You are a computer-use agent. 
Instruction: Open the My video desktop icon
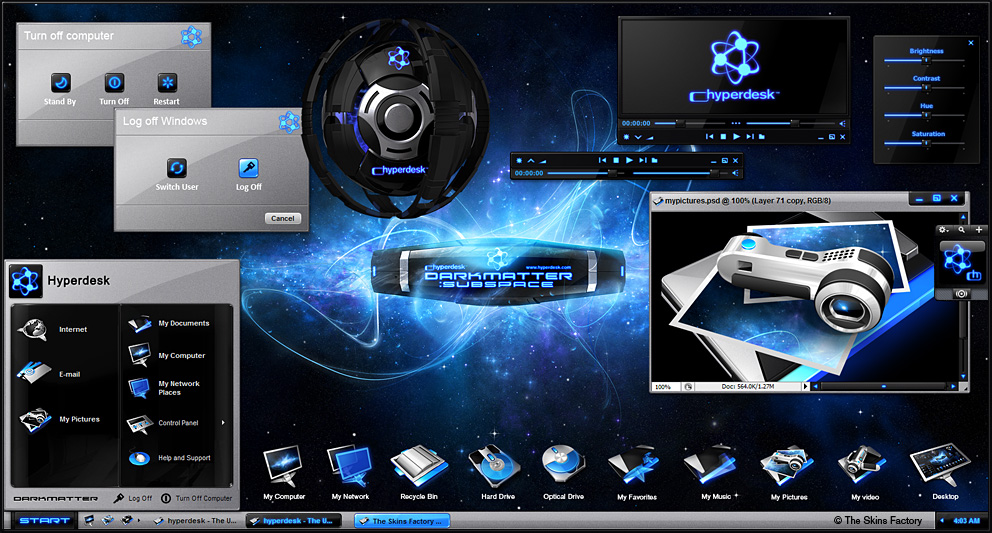click(864, 473)
